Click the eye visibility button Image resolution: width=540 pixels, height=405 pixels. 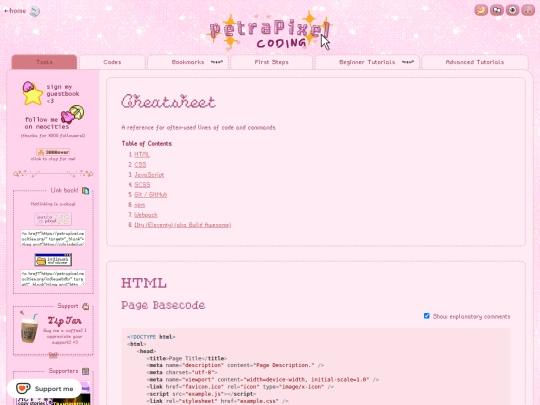512,10
